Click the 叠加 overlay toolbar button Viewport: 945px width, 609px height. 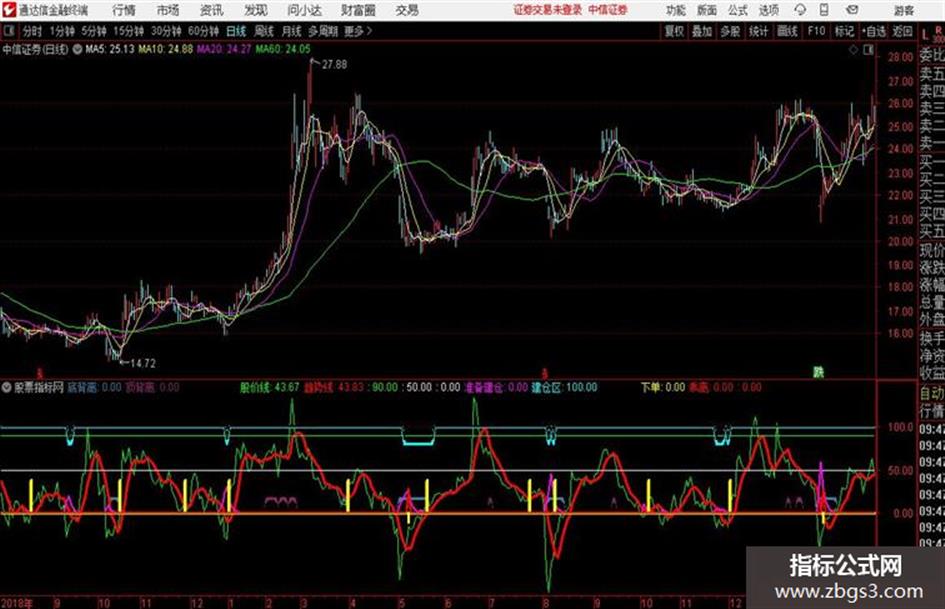[x=702, y=31]
